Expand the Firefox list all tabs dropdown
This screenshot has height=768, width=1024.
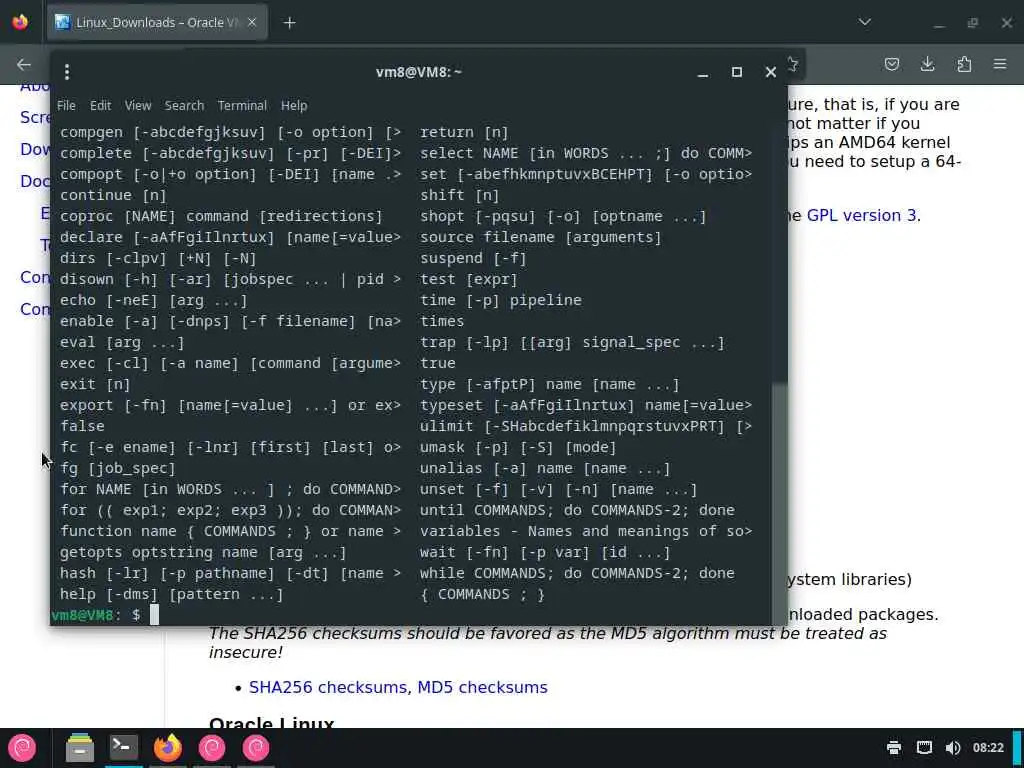click(x=865, y=22)
